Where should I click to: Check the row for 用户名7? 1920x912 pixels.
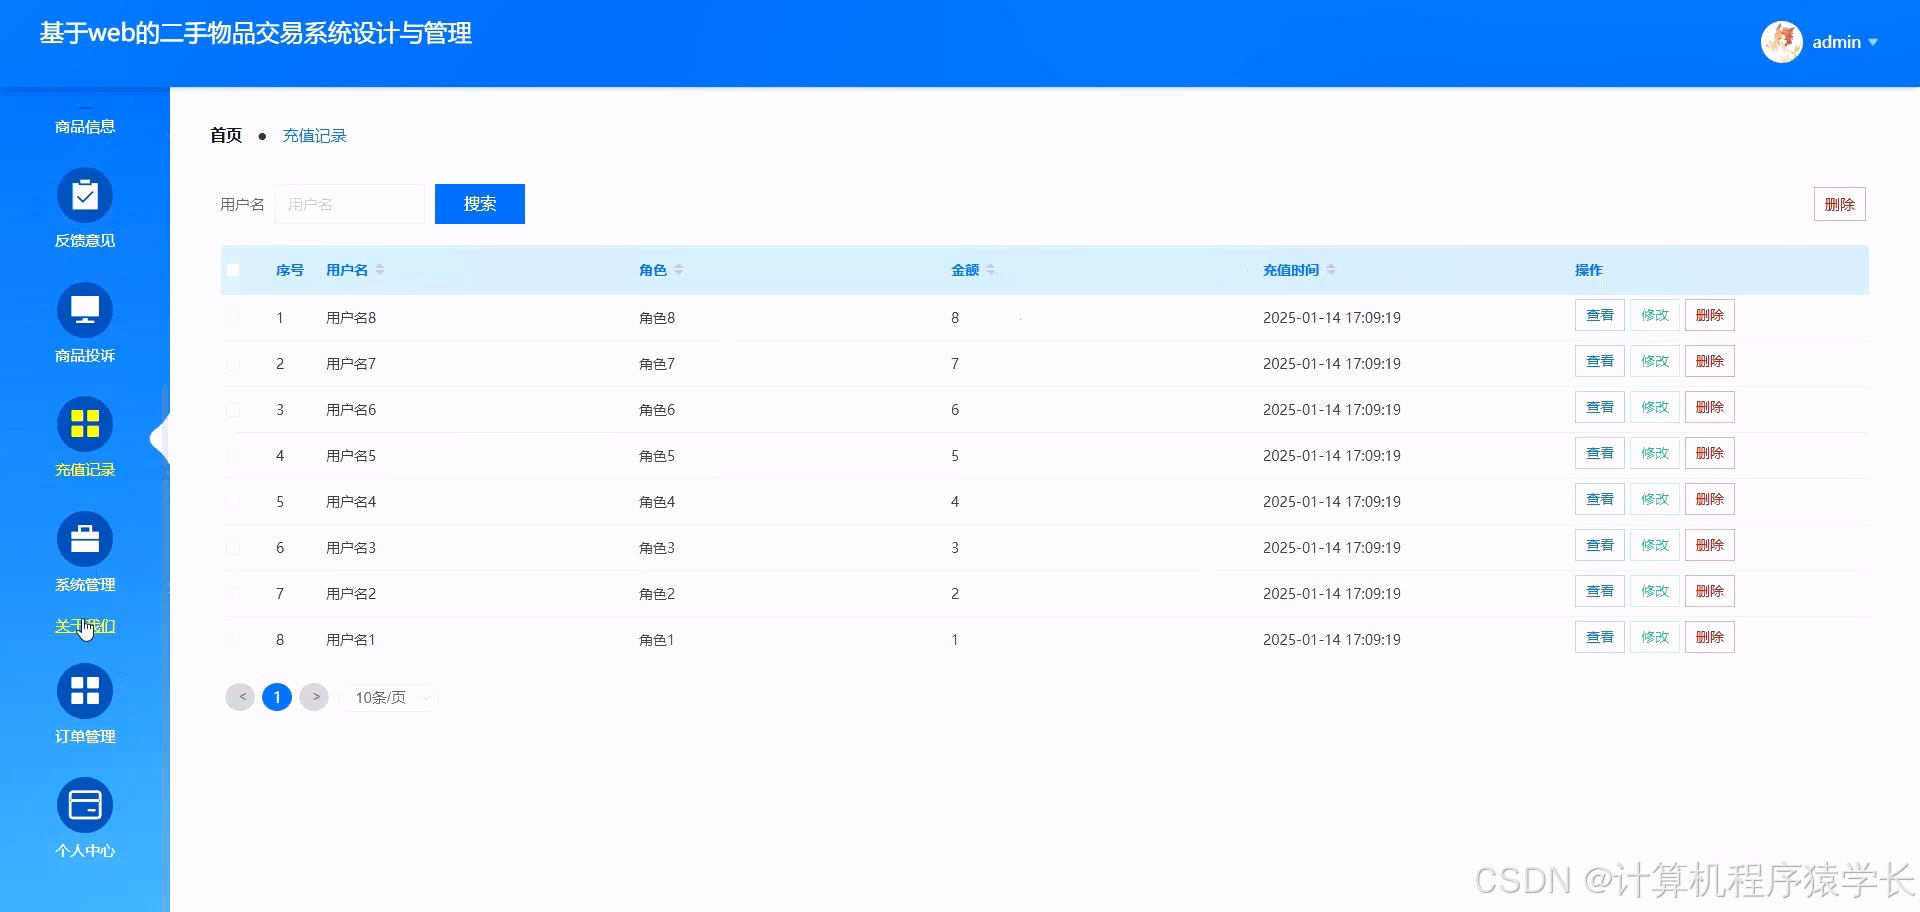[233, 364]
